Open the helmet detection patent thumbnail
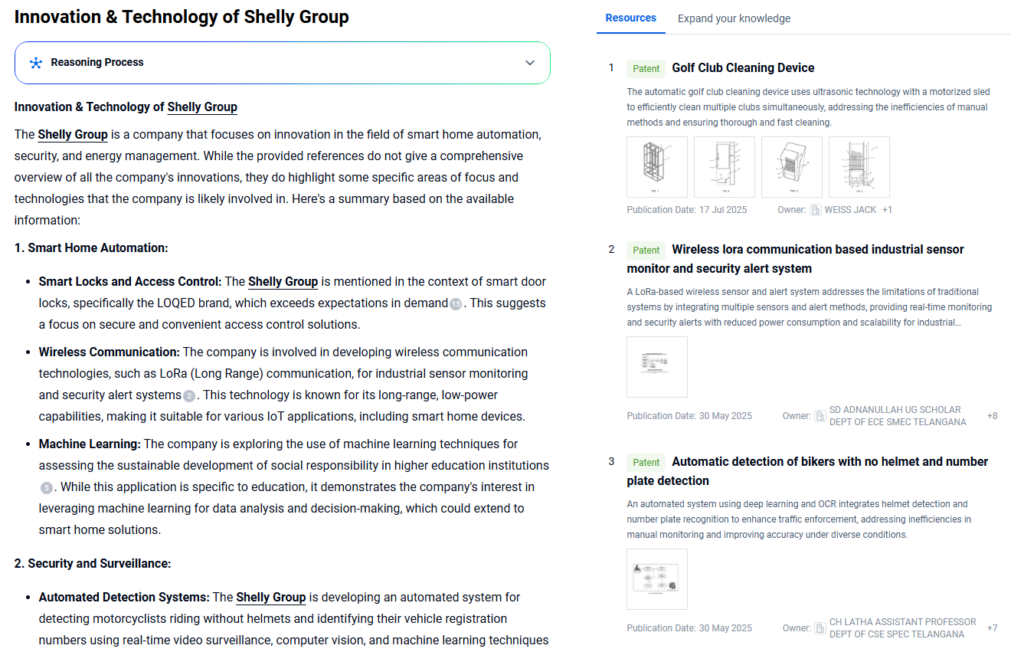Image resolution: width=1024 pixels, height=652 pixels. point(657,579)
